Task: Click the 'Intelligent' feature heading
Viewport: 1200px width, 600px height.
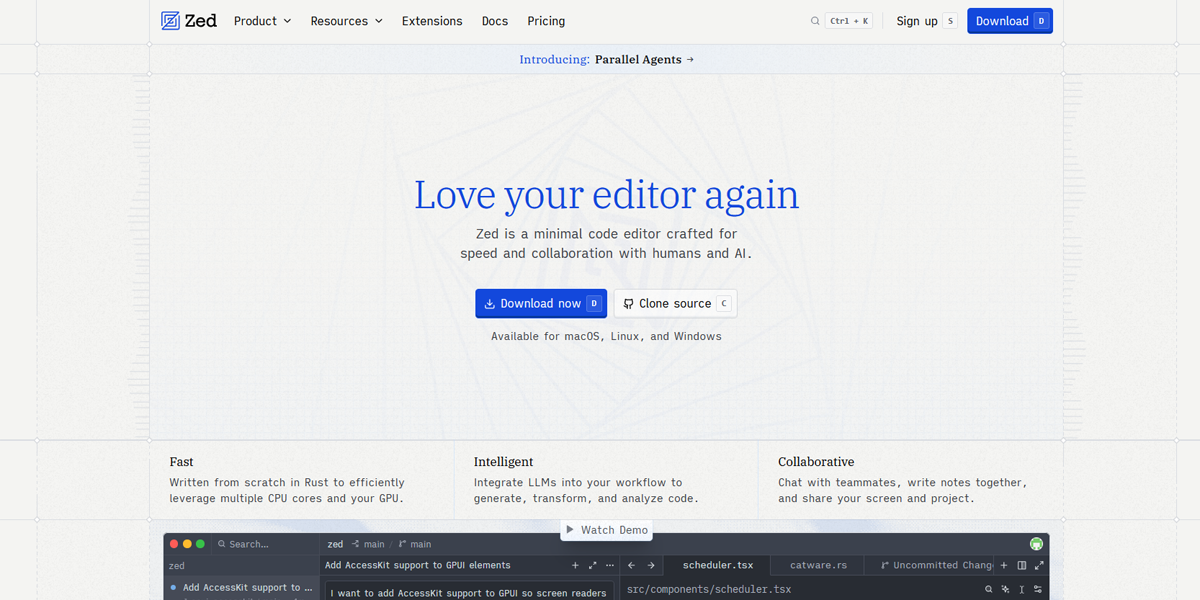Action: click(504, 462)
